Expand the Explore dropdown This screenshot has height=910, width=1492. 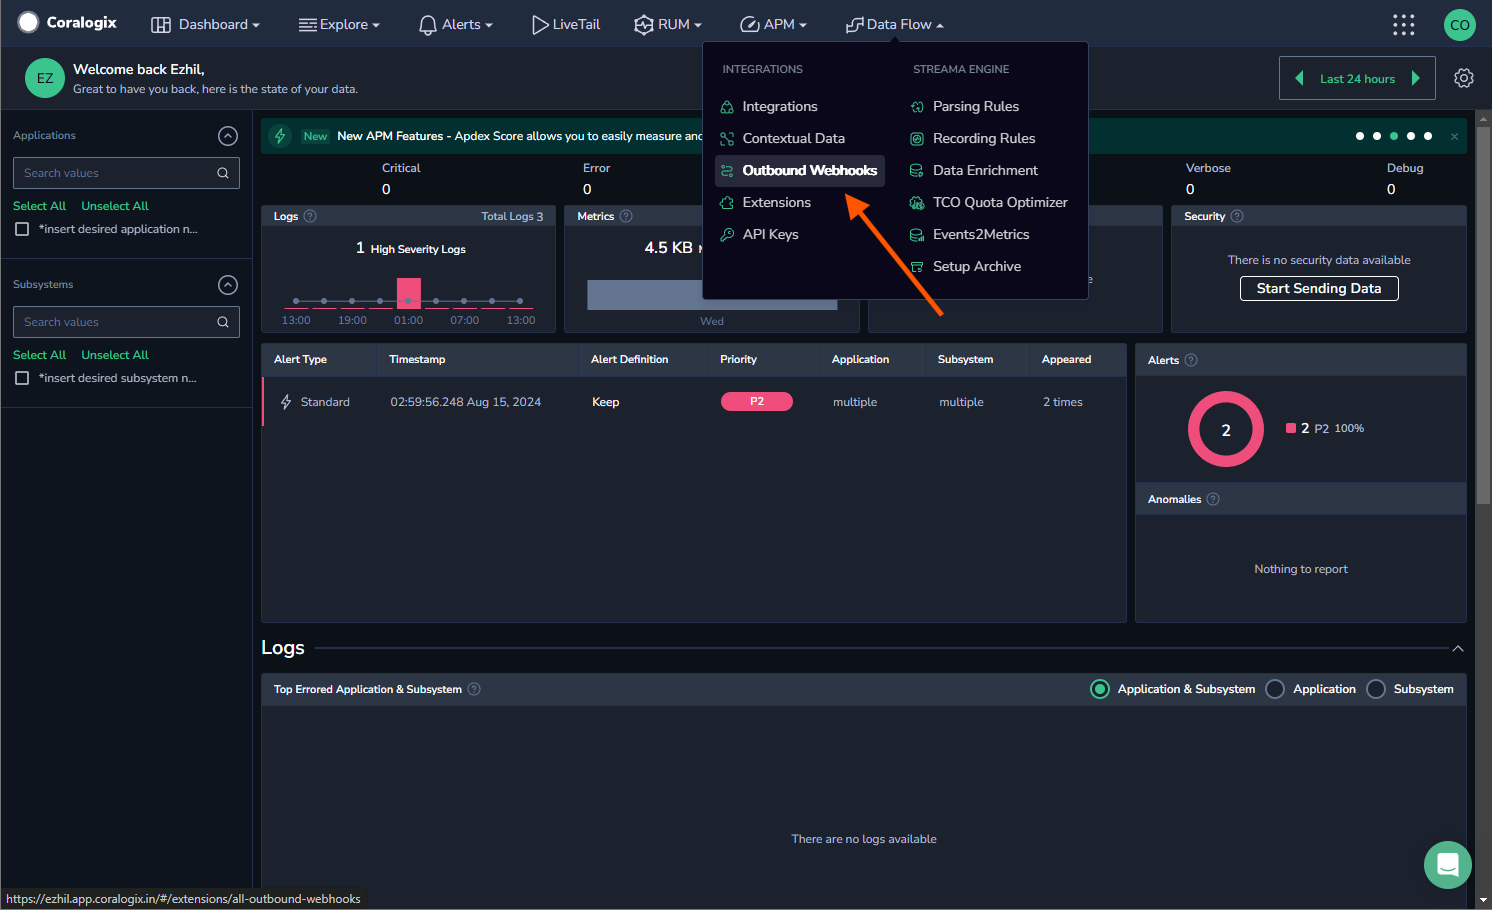(x=339, y=24)
